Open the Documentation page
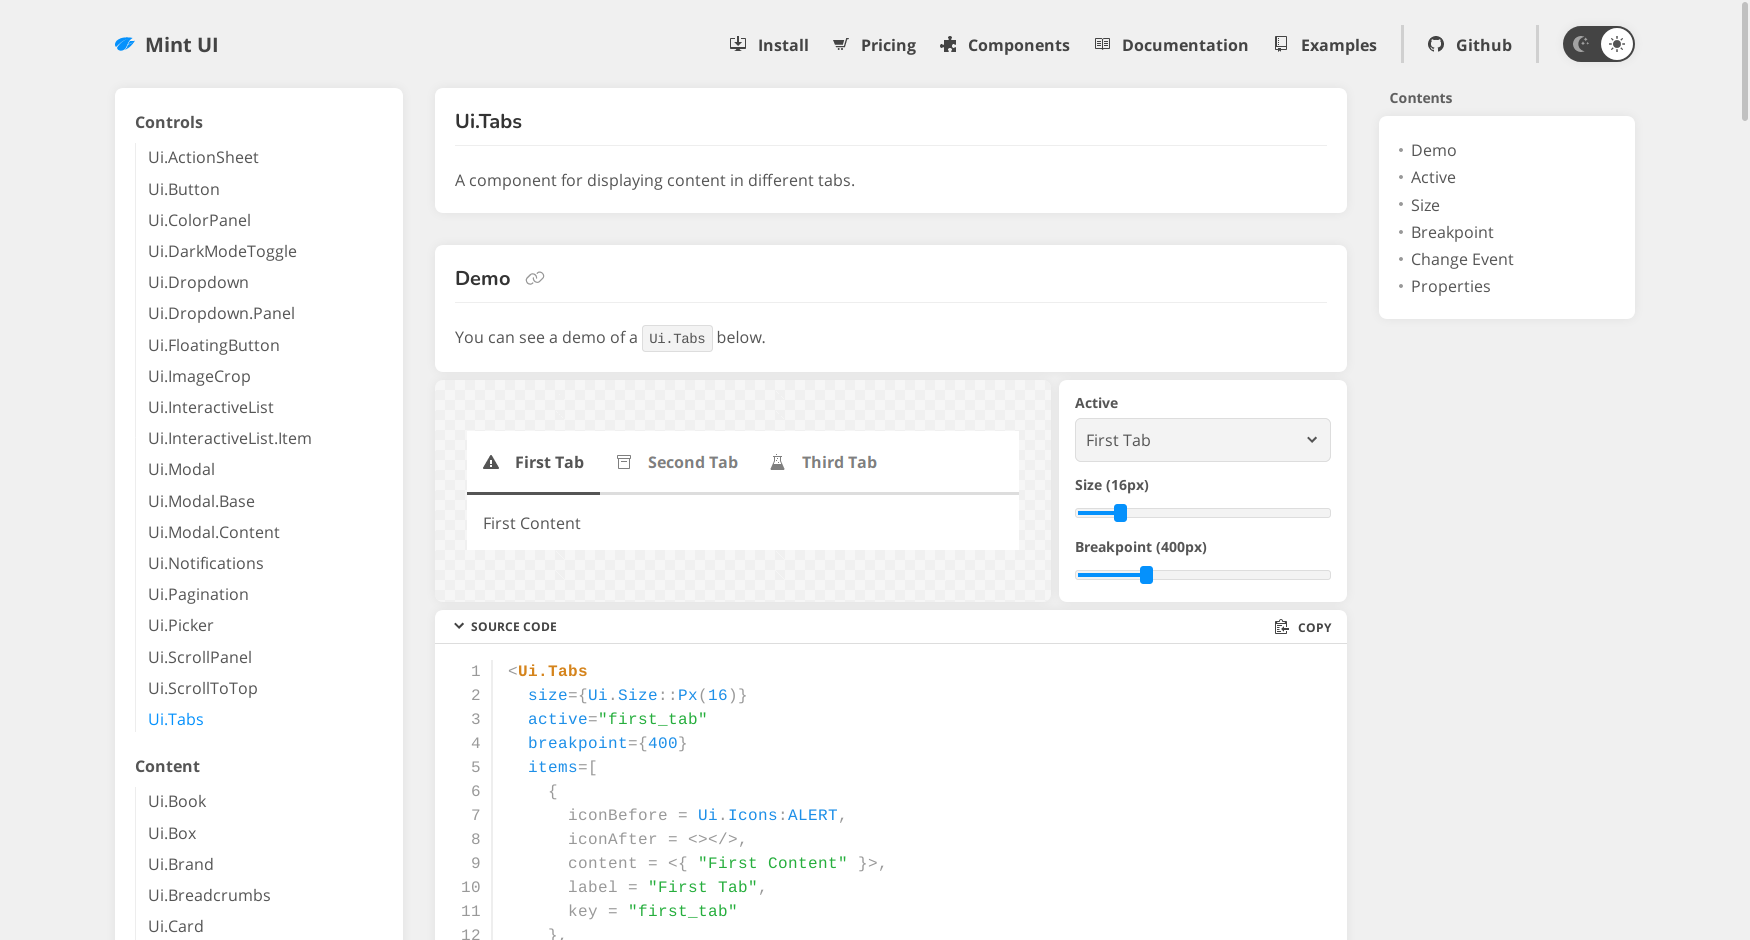 tap(1184, 44)
